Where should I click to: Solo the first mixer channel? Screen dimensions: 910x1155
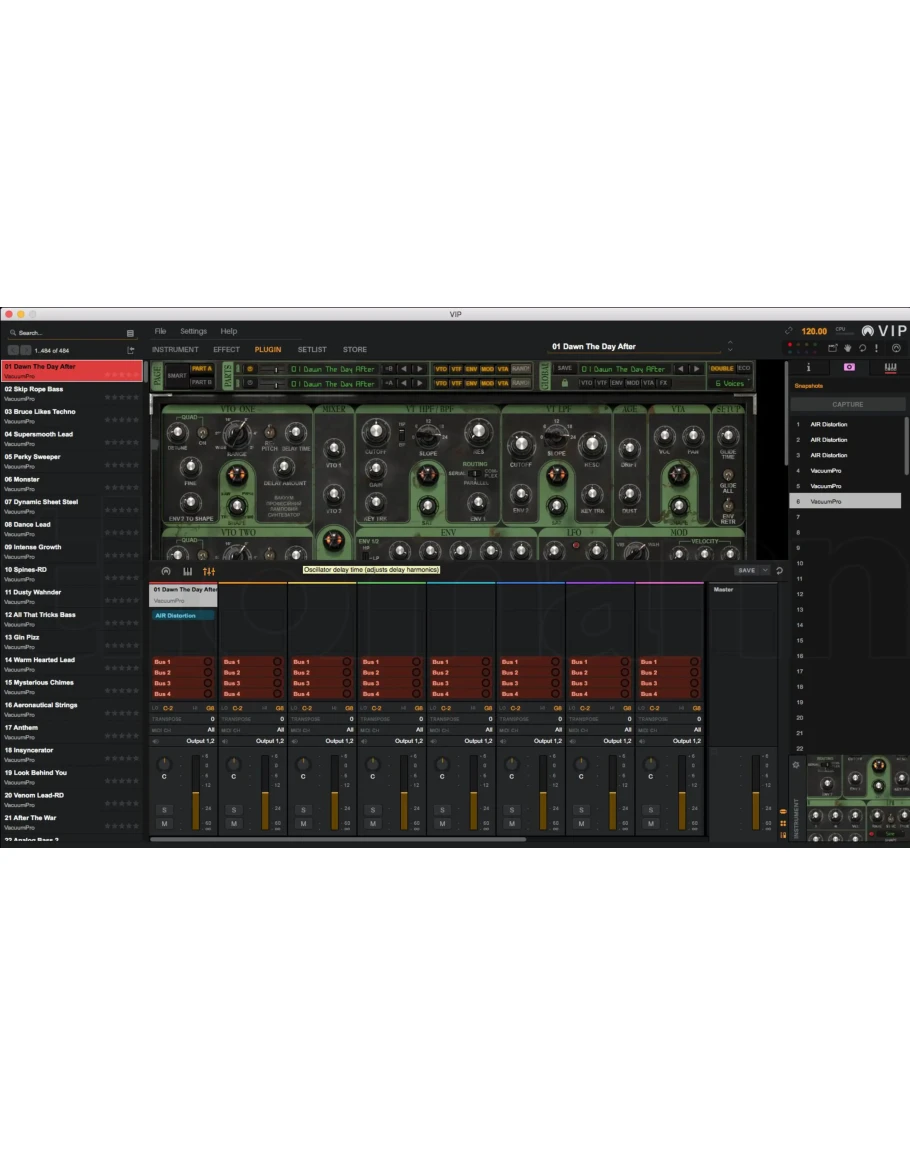(x=164, y=809)
